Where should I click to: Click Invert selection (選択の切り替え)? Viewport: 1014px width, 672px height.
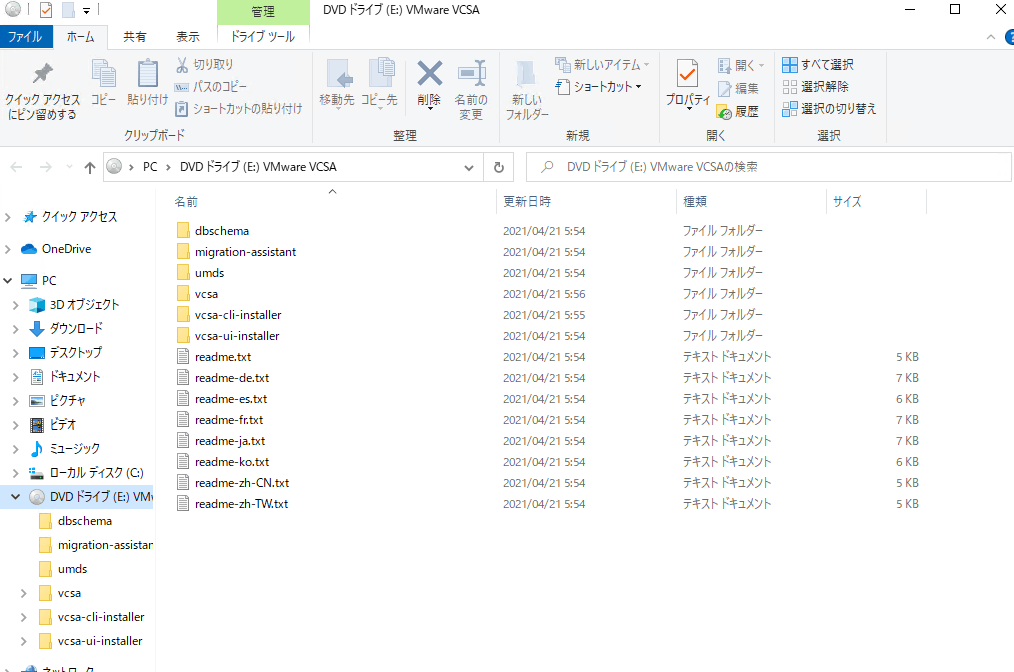(x=829, y=109)
